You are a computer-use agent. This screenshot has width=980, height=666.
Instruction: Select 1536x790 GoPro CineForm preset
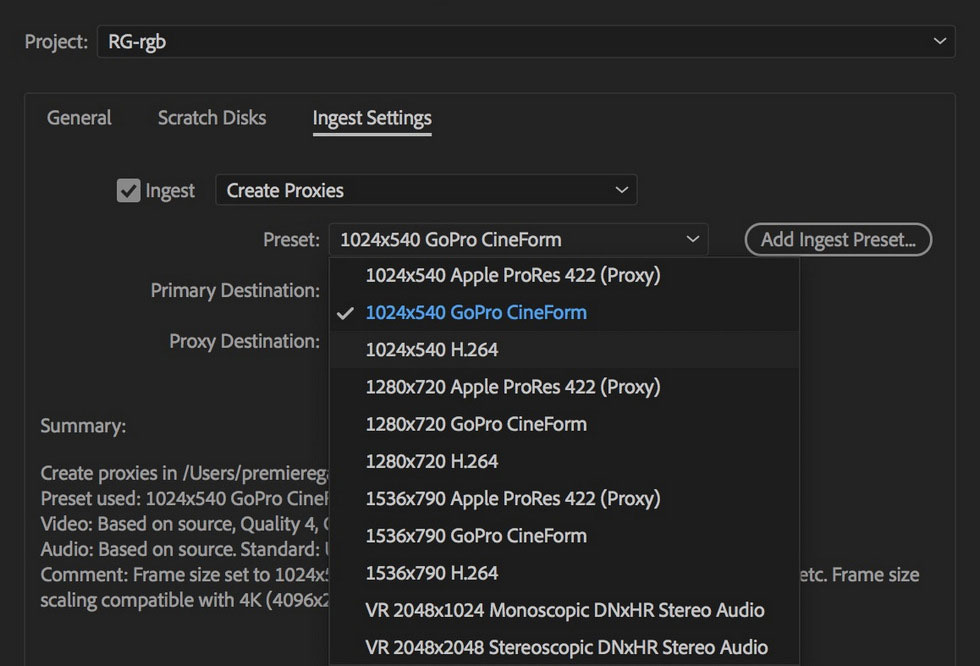476,535
